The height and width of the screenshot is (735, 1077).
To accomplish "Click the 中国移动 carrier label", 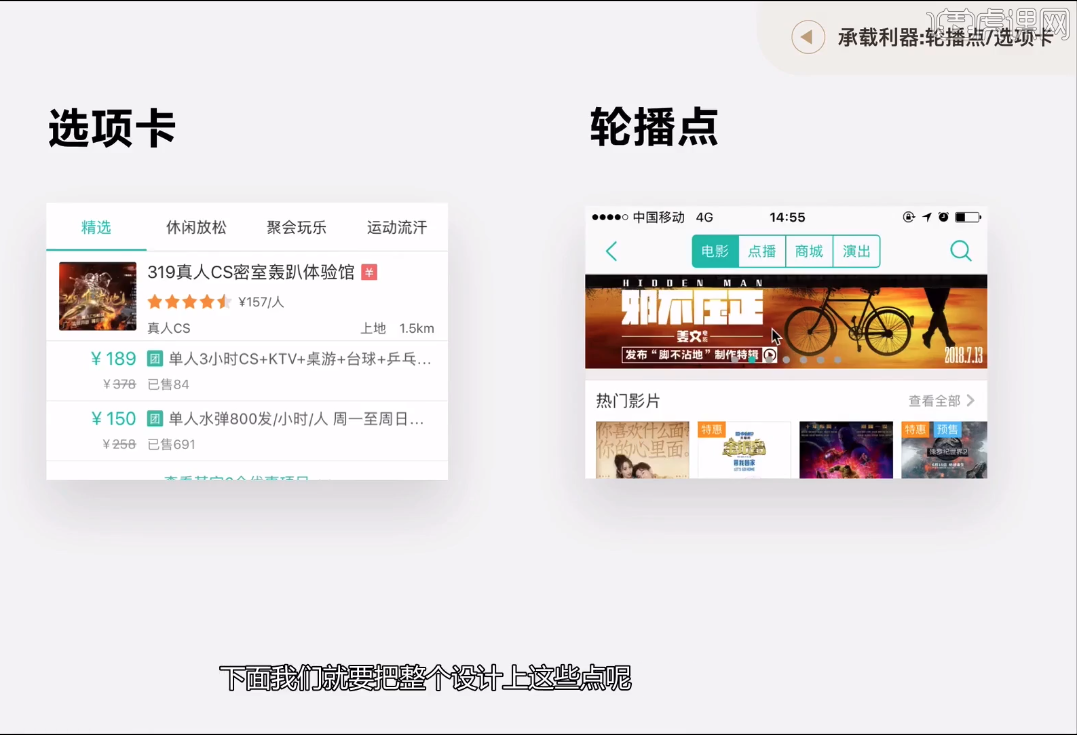I will click(x=659, y=217).
